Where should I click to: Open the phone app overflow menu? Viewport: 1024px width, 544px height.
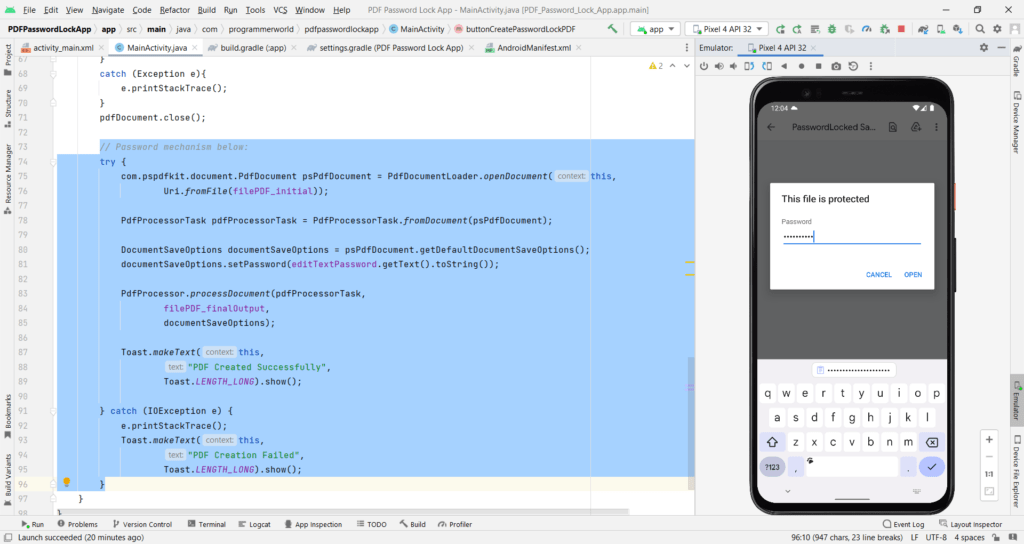pos(936,127)
